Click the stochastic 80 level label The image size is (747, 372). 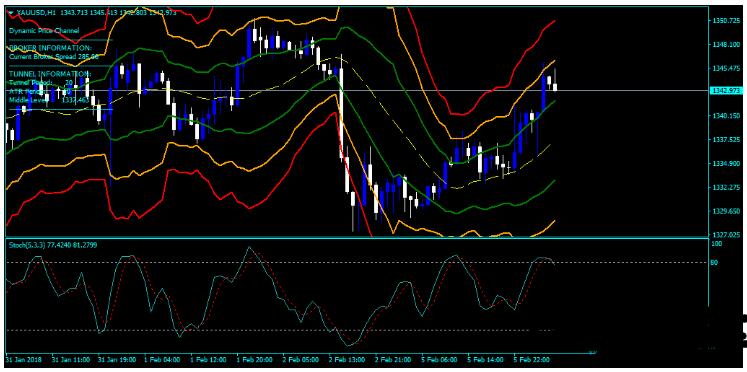713,262
